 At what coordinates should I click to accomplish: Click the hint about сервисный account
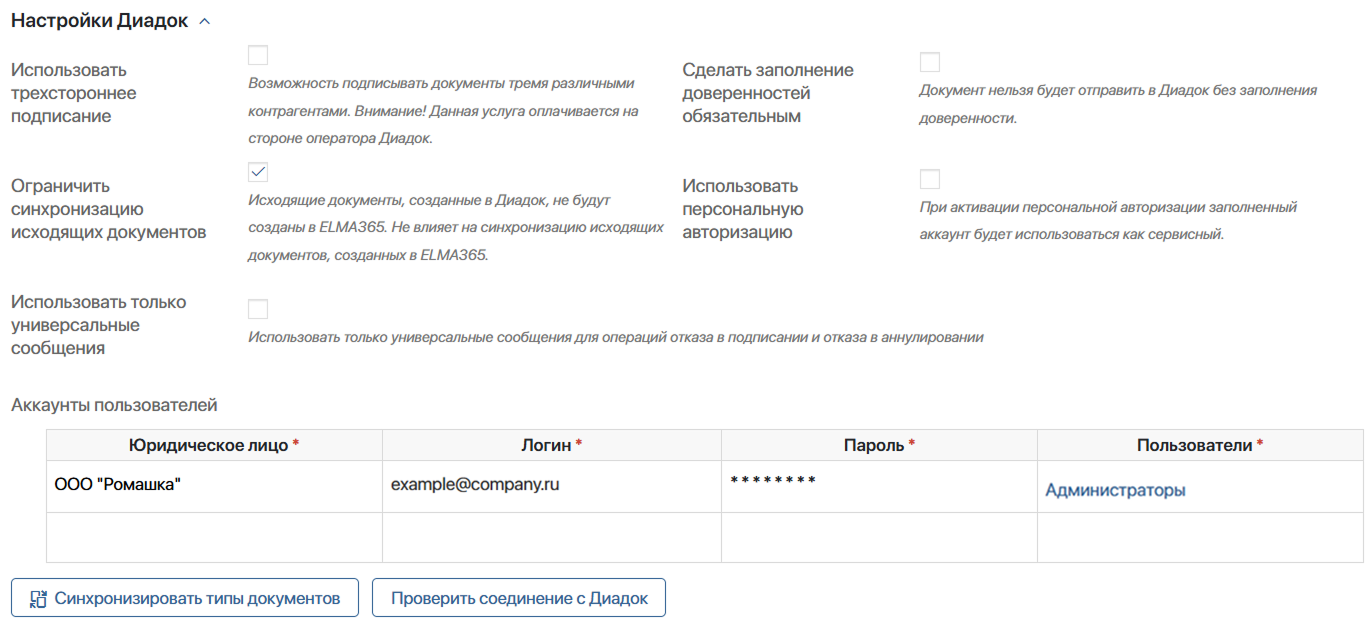tap(1108, 221)
